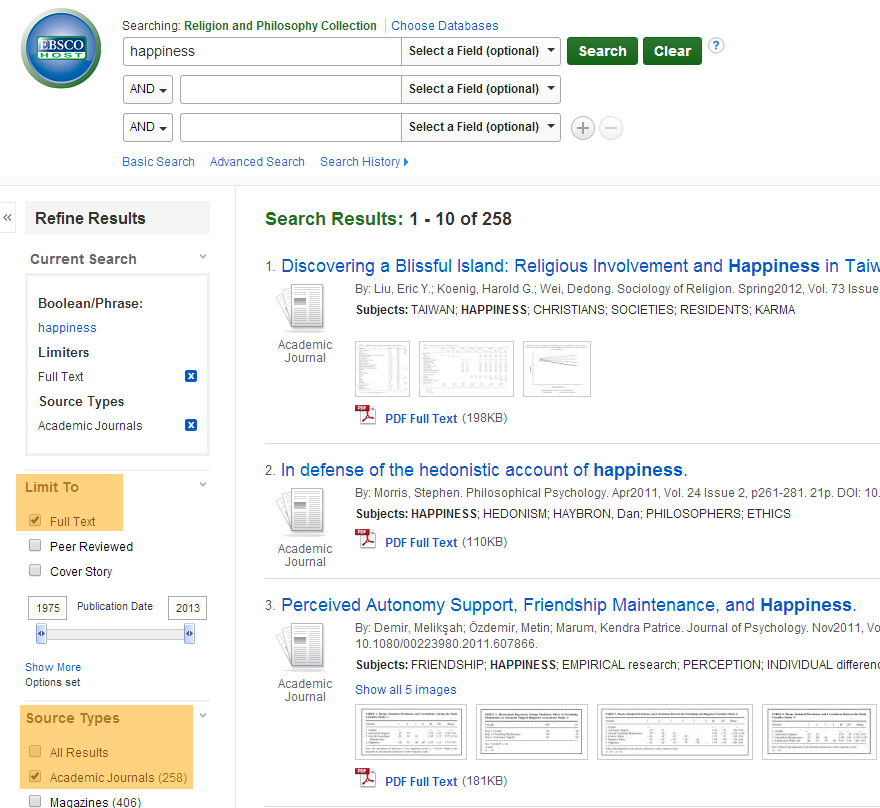
Task: Check the All Results source type
Action: click(35, 751)
